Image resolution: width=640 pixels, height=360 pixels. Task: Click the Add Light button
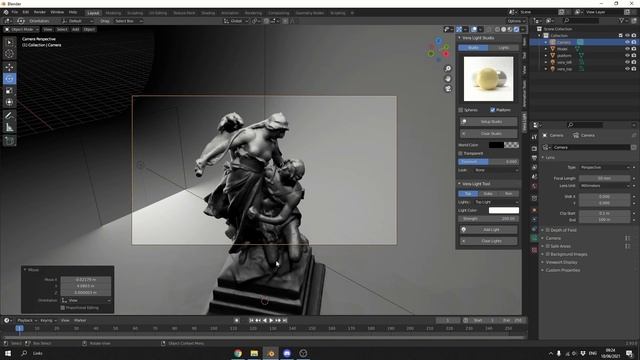(x=489, y=230)
